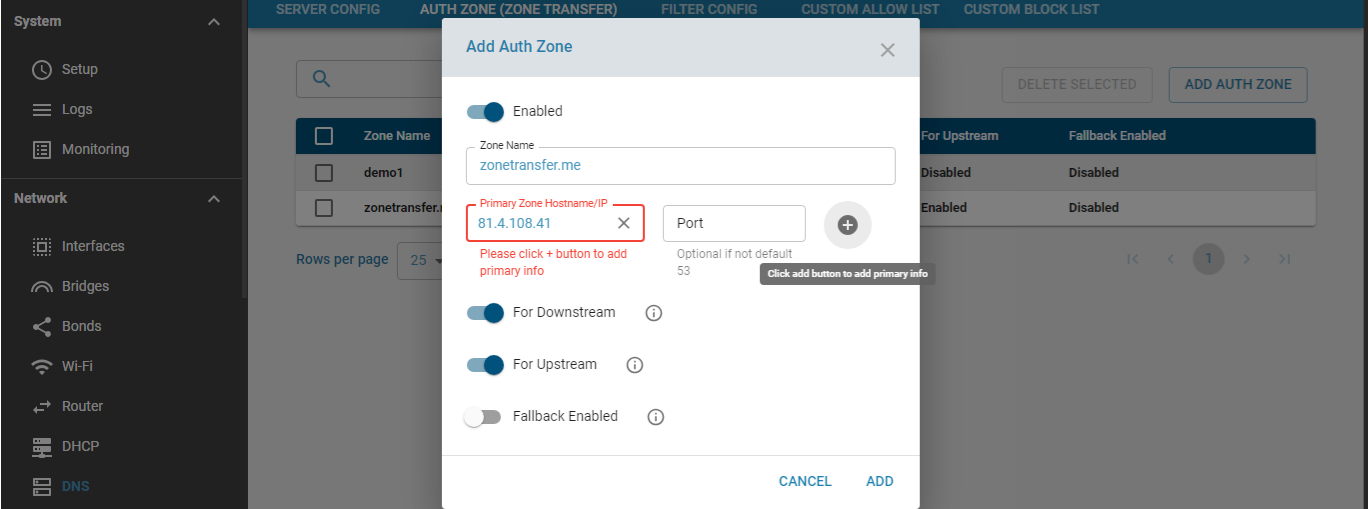Select the demo1 row checkbox
This screenshot has height=509, width=1368.
pos(324,172)
